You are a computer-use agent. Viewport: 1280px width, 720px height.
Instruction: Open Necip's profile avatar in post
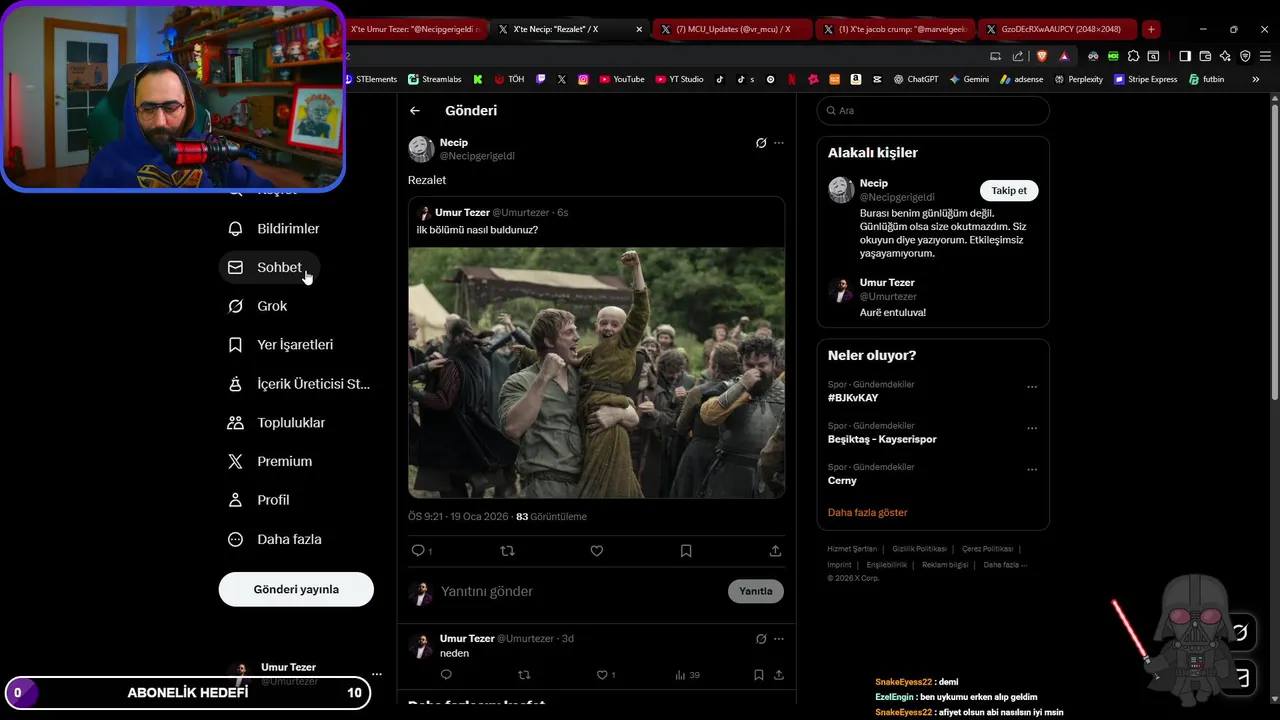click(421, 149)
